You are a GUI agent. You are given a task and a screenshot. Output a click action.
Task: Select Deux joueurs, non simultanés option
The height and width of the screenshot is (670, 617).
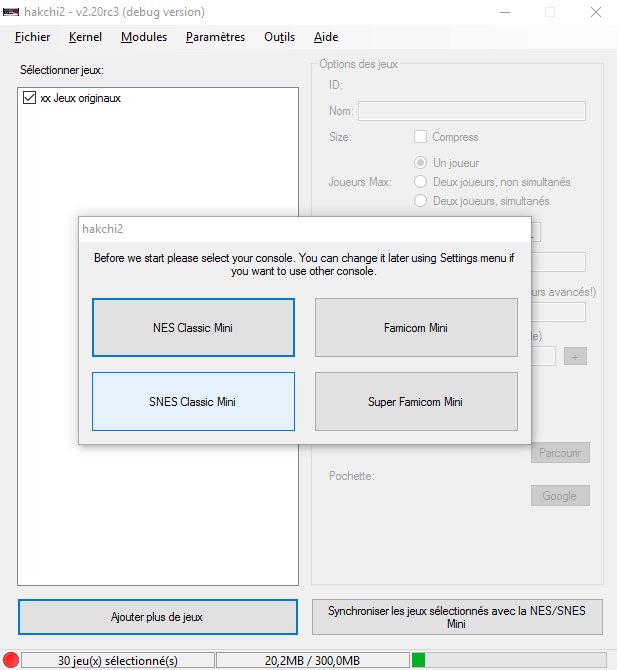(x=421, y=182)
